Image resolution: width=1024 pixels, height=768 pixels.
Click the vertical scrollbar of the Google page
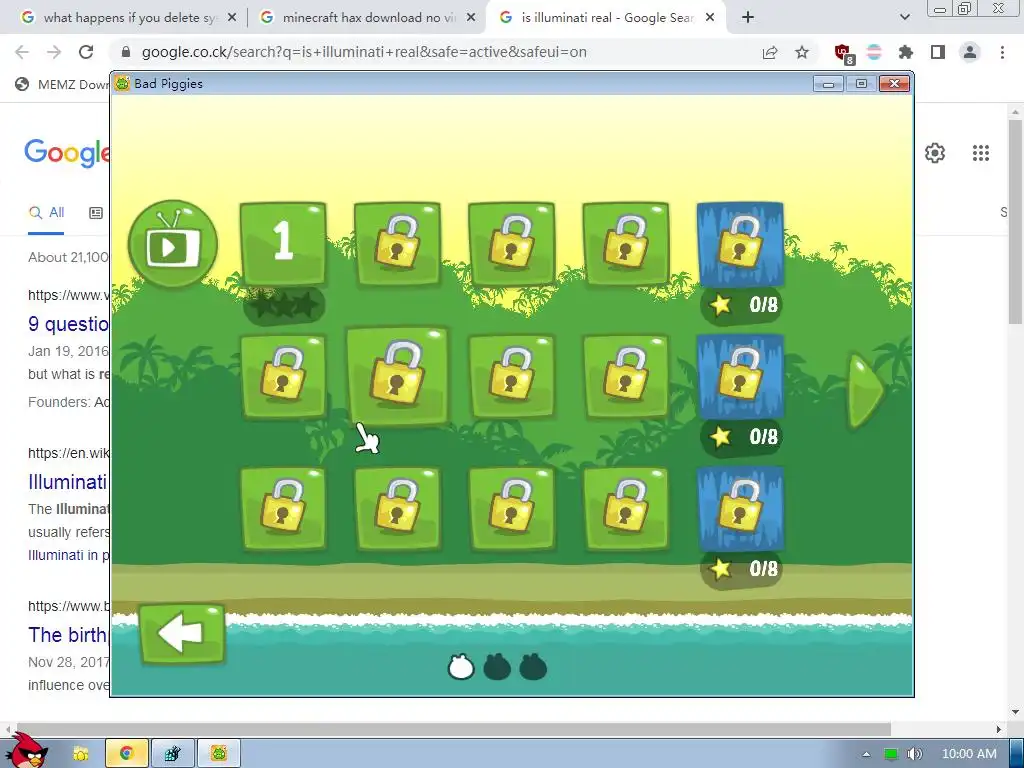[x=1015, y=222]
